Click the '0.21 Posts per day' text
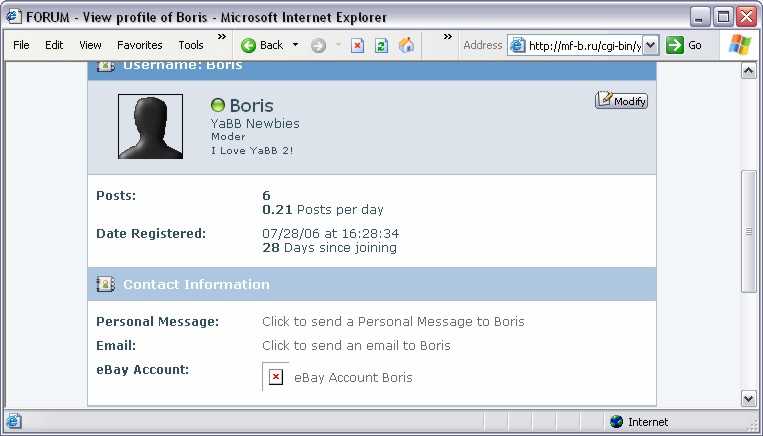Screen dimensions: 763x436 [323, 210]
